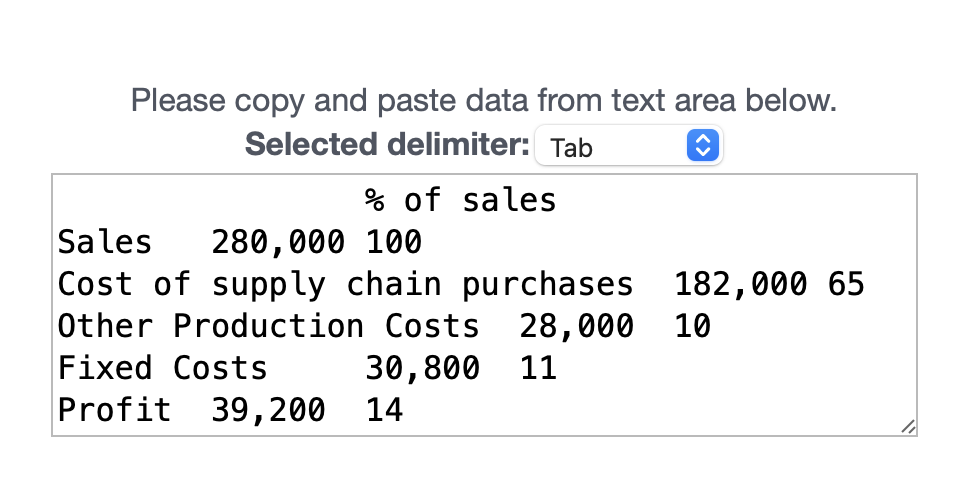Viewport: 973px width, 496px height.
Task: Click the word 'Sales' in the second row
Action: (105, 242)
